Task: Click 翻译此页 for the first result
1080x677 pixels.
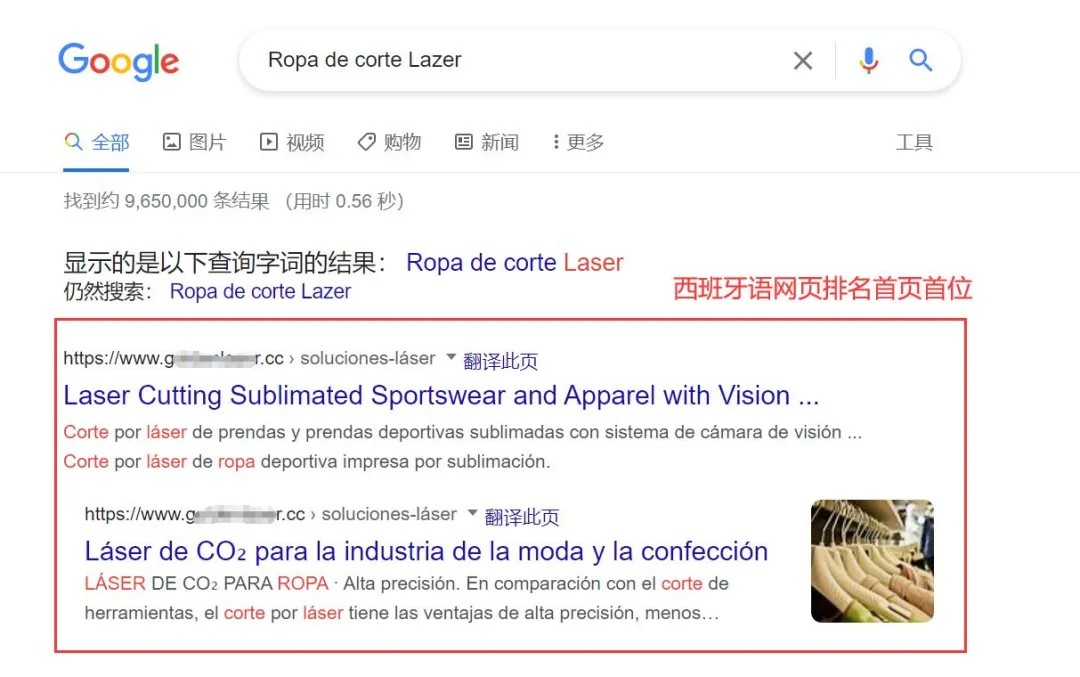Action: (501, 360)
